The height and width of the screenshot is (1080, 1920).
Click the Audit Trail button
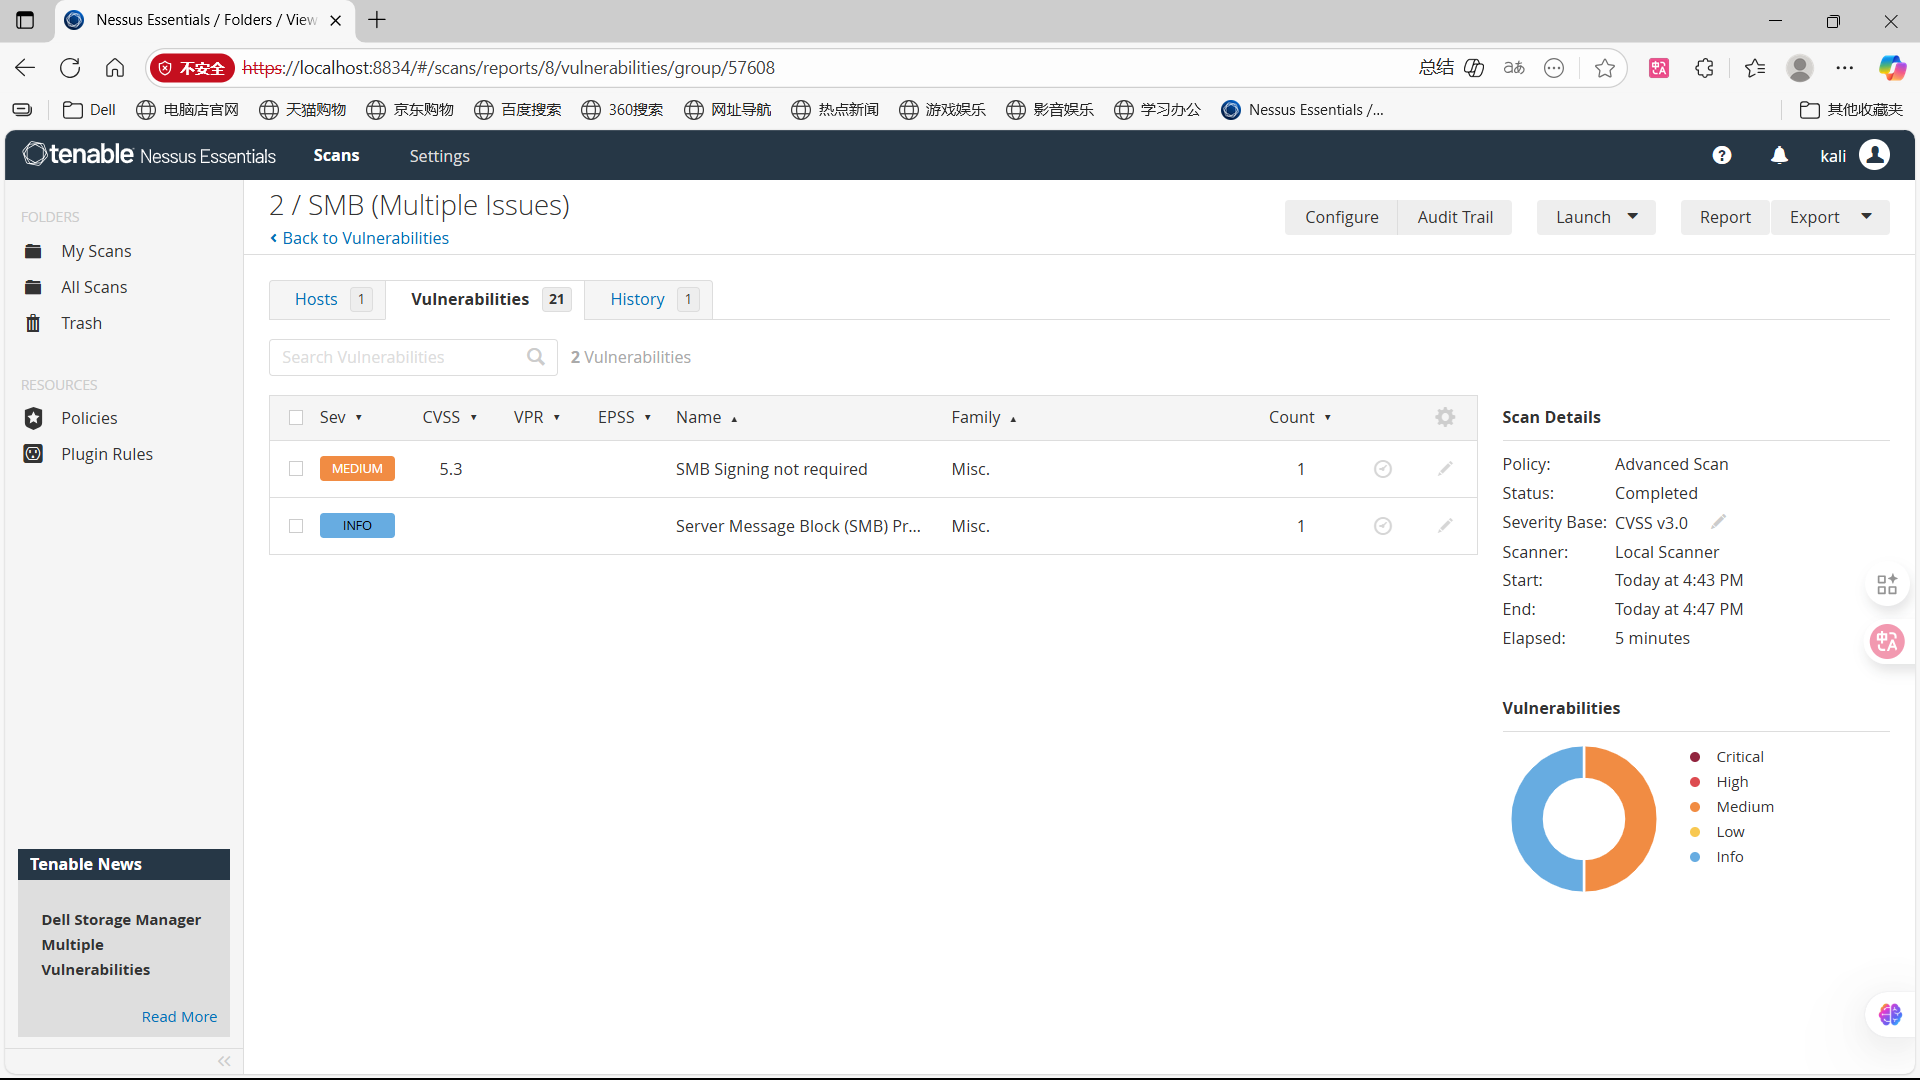pos(1454,217)
